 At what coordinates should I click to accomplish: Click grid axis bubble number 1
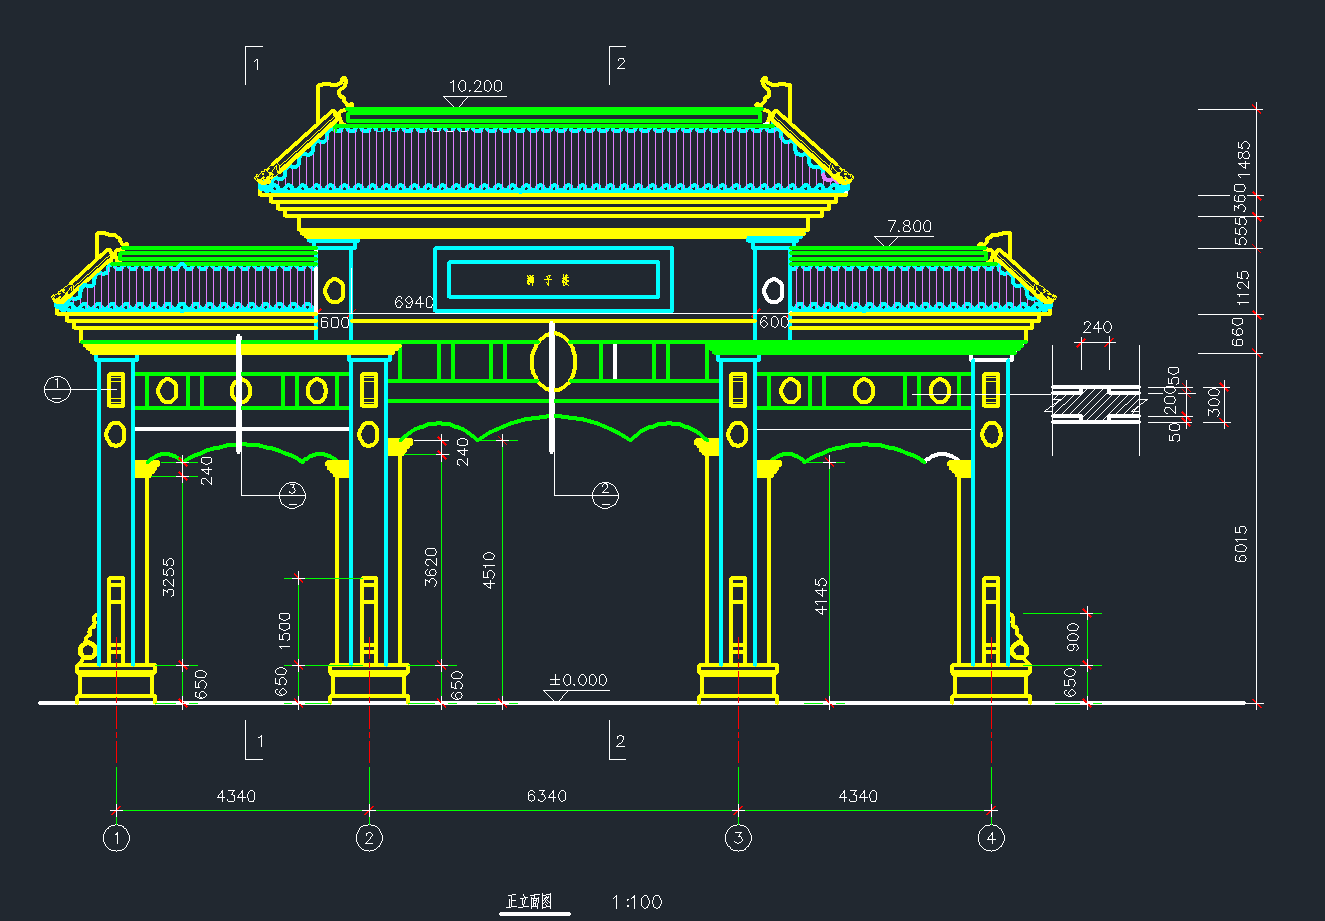coord(117,838)
